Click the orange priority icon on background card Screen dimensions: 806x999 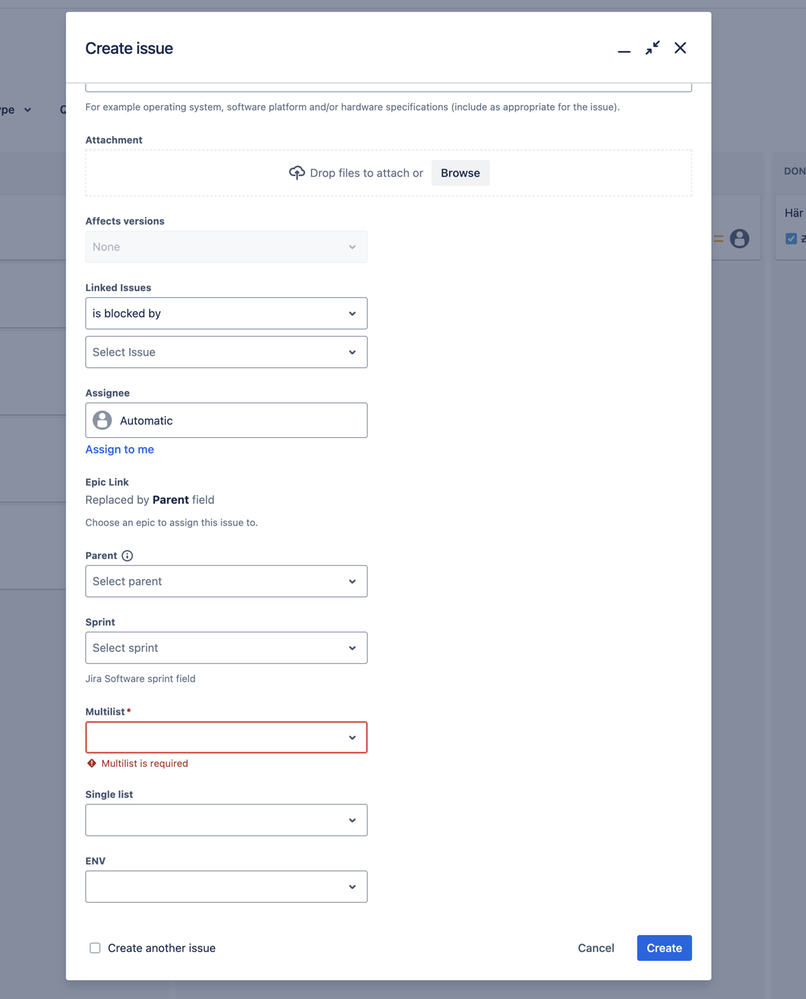[x=718, y=239]
